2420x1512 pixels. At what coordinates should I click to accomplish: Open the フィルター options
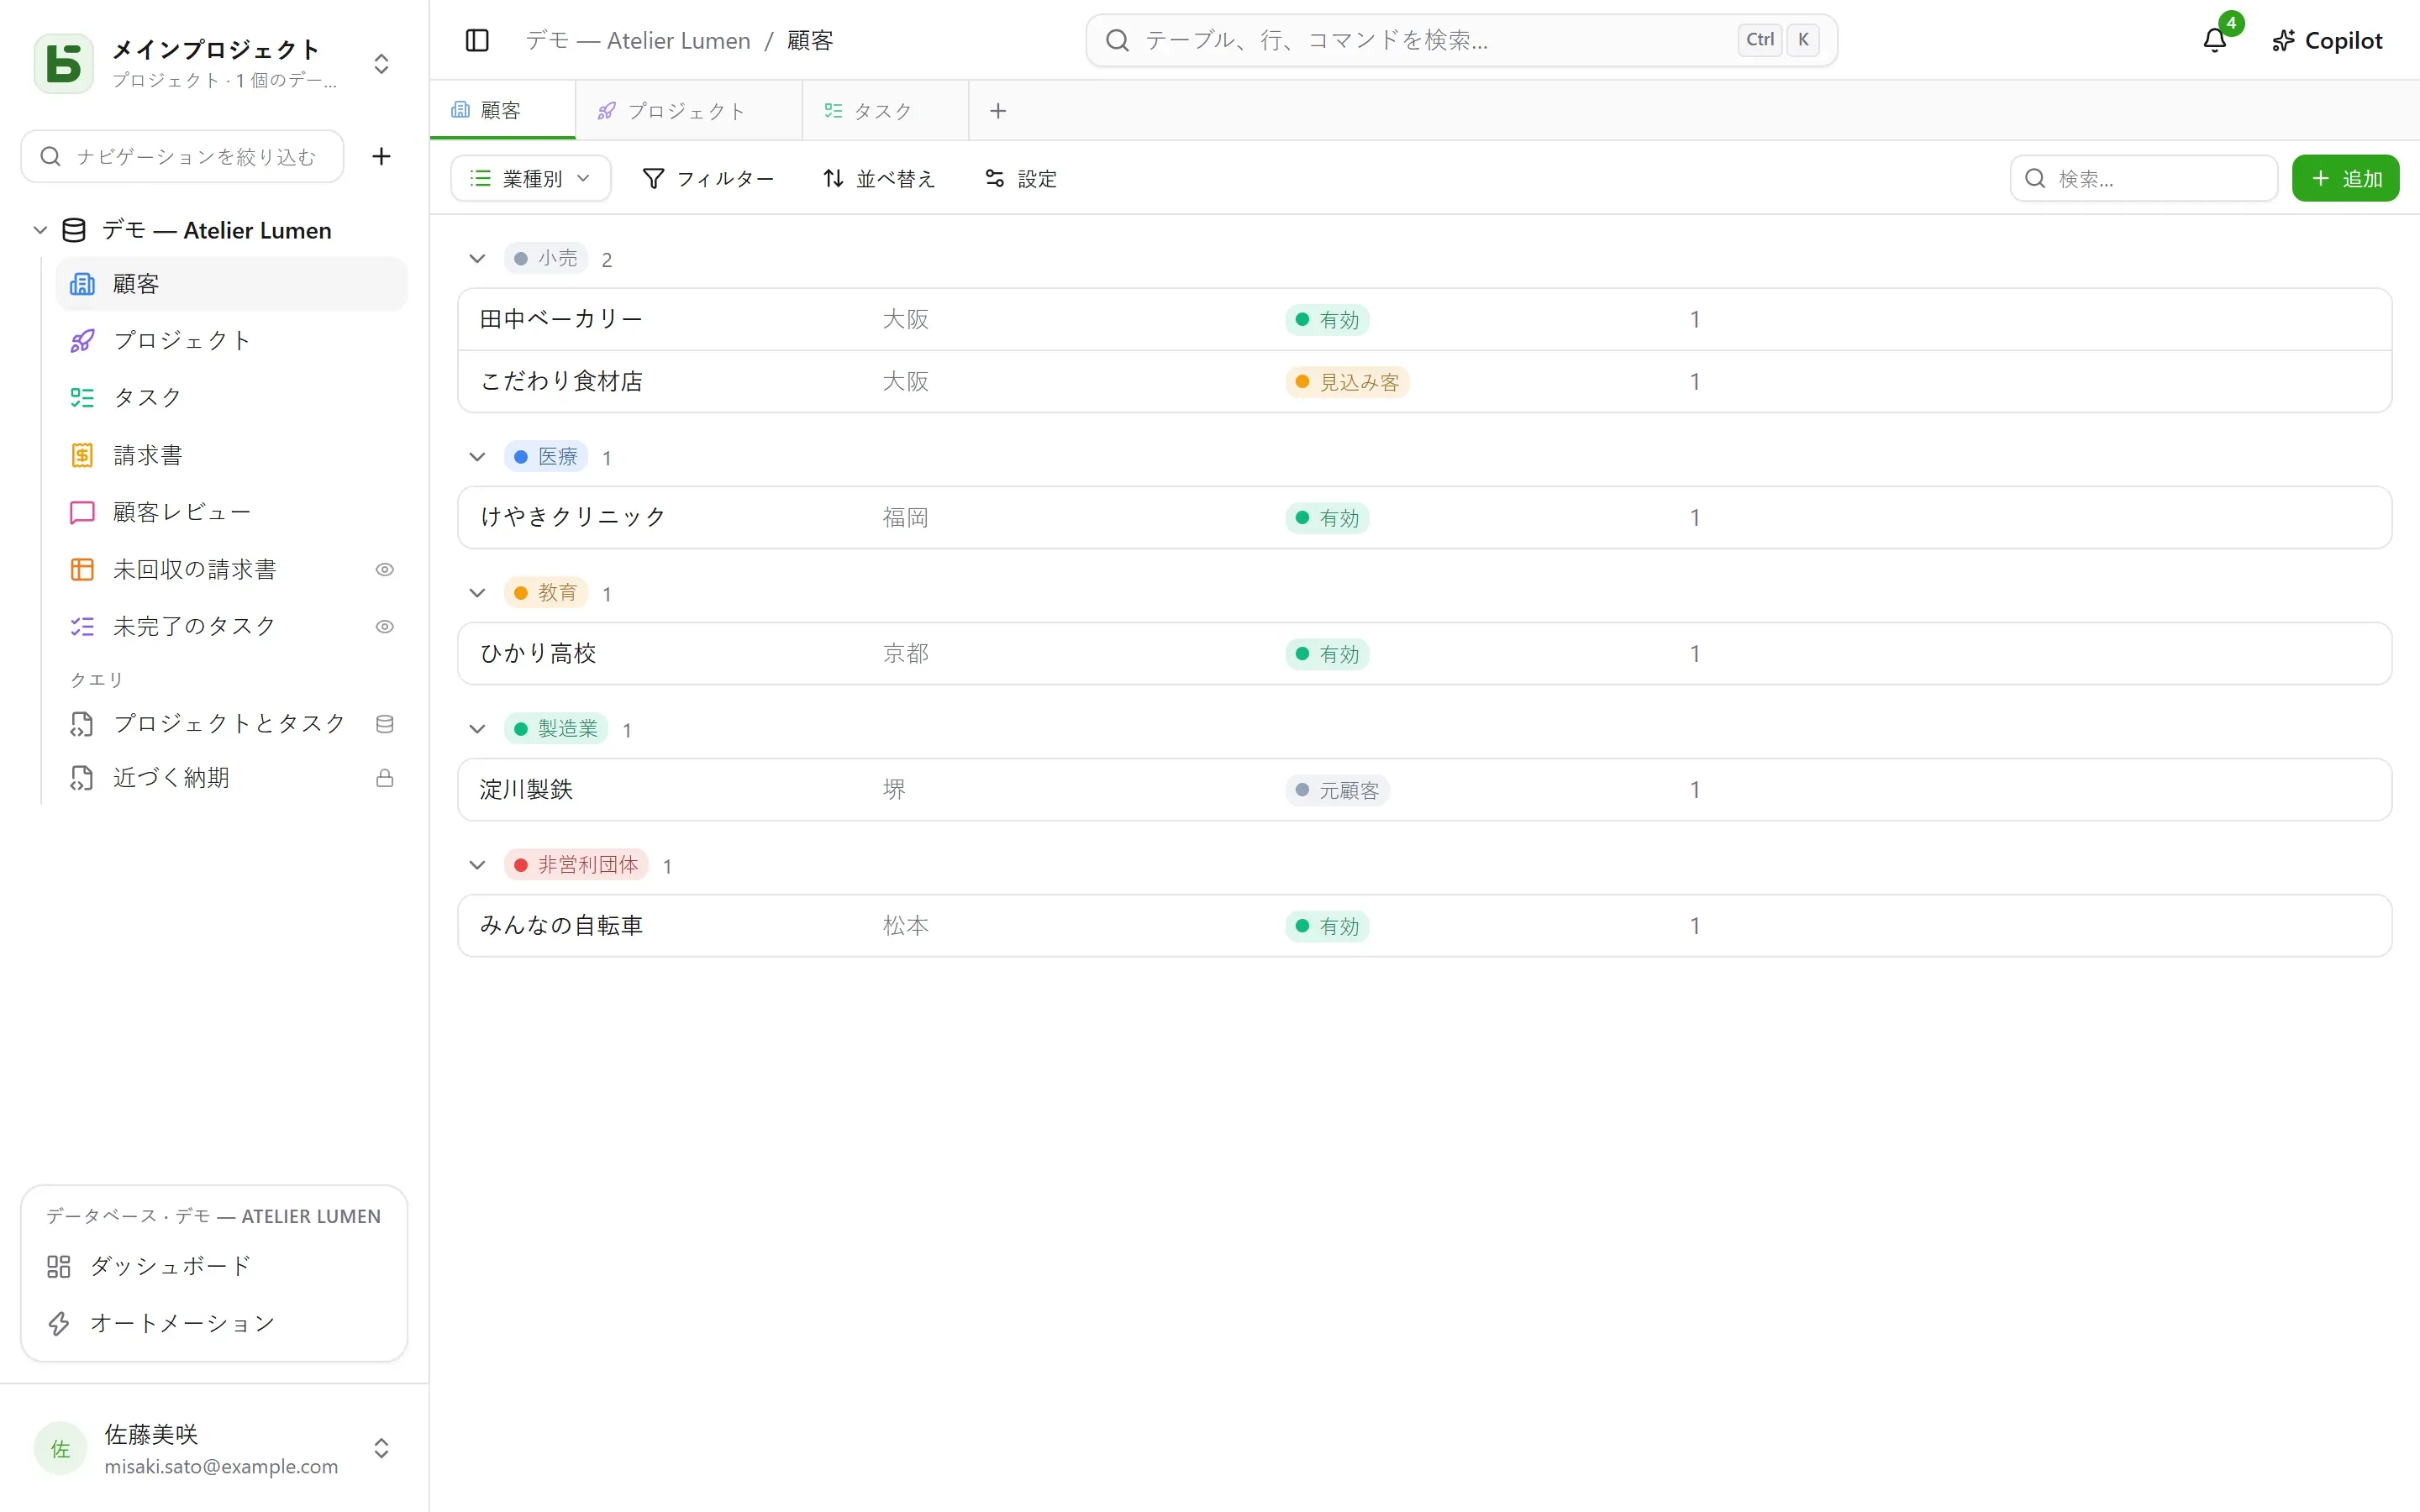(x=708, y=178)
